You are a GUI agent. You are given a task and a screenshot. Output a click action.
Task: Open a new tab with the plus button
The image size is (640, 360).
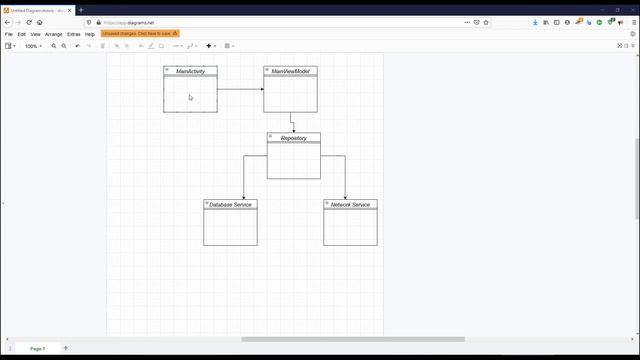(81, 10)
